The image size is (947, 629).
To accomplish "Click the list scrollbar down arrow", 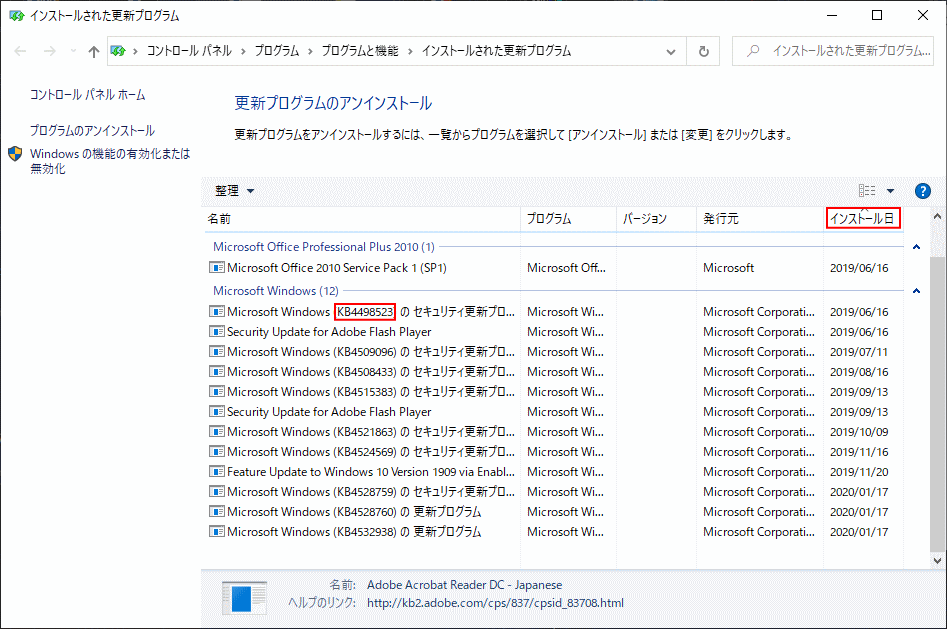I will point(937,560).
